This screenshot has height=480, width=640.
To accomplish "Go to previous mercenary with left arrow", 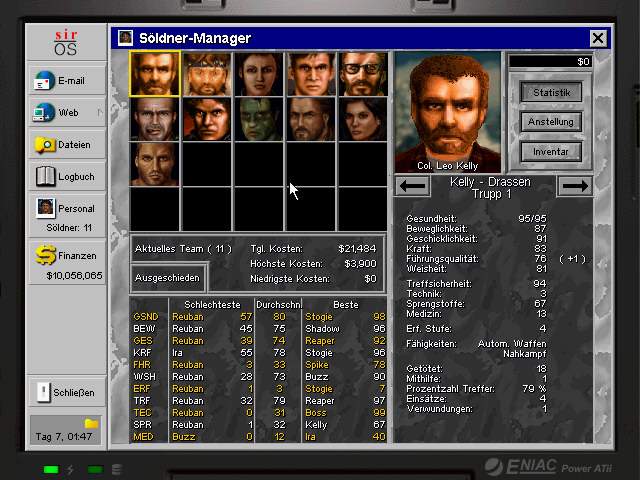I will pos(413,186).
